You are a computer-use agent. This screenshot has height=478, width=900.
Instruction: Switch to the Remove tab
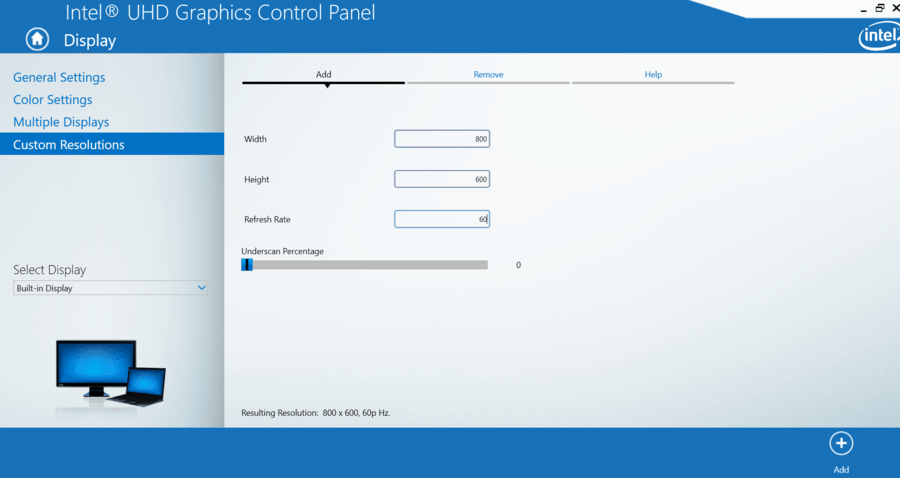(488, 75)
